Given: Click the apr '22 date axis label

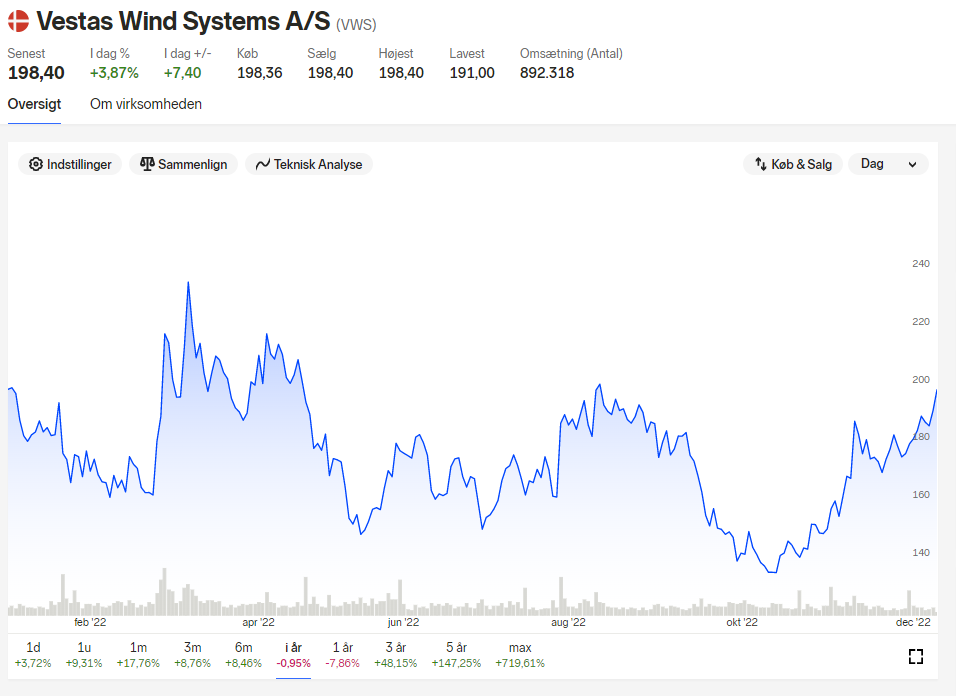Looking at the screenshot, I should pos(259,622).
